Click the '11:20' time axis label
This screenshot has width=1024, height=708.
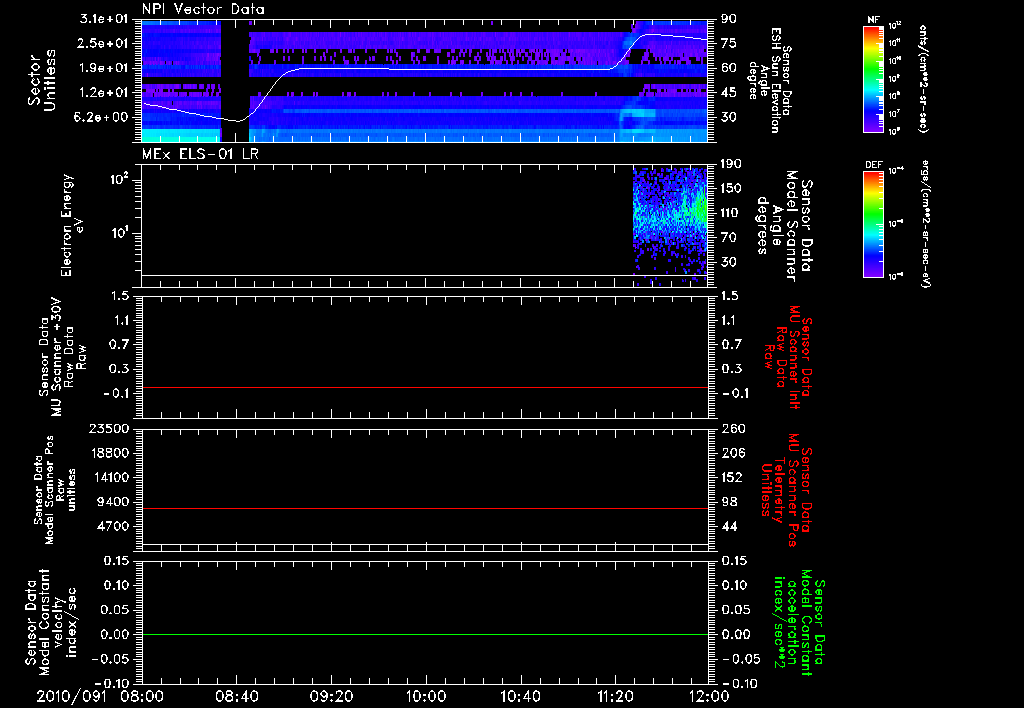coord(615,696)
